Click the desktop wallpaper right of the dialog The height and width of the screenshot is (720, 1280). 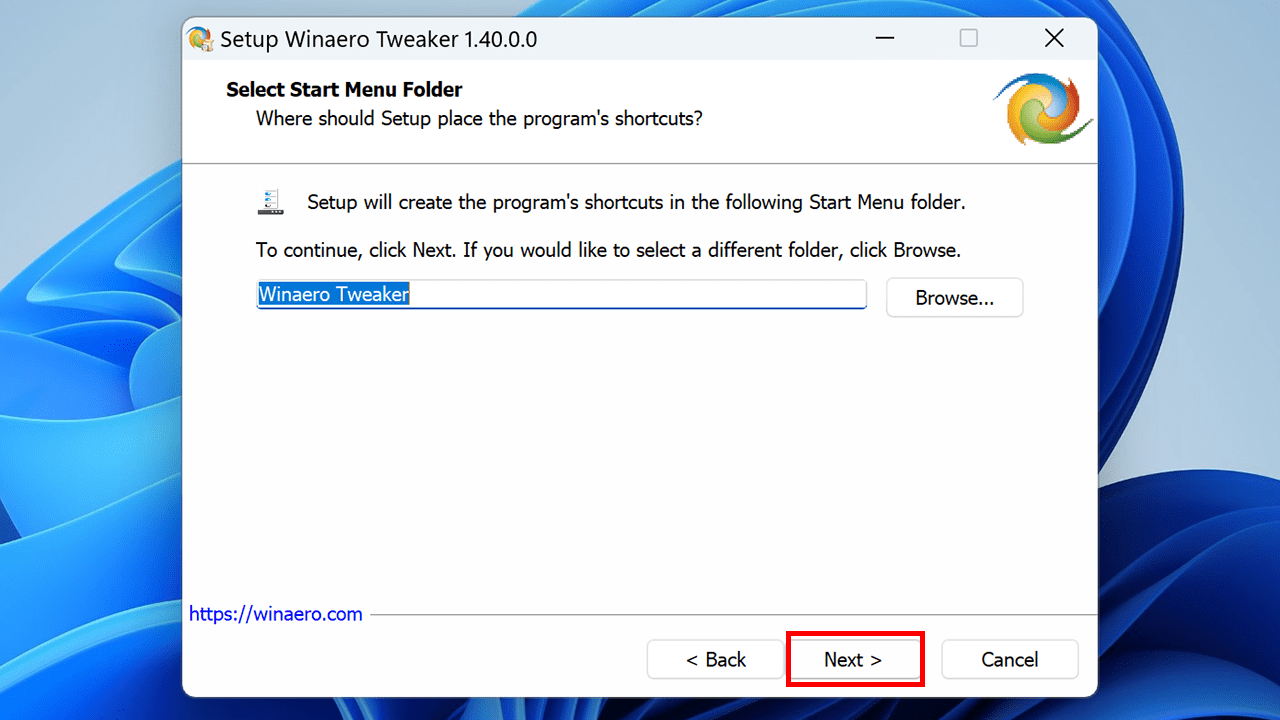[1190, 400]
